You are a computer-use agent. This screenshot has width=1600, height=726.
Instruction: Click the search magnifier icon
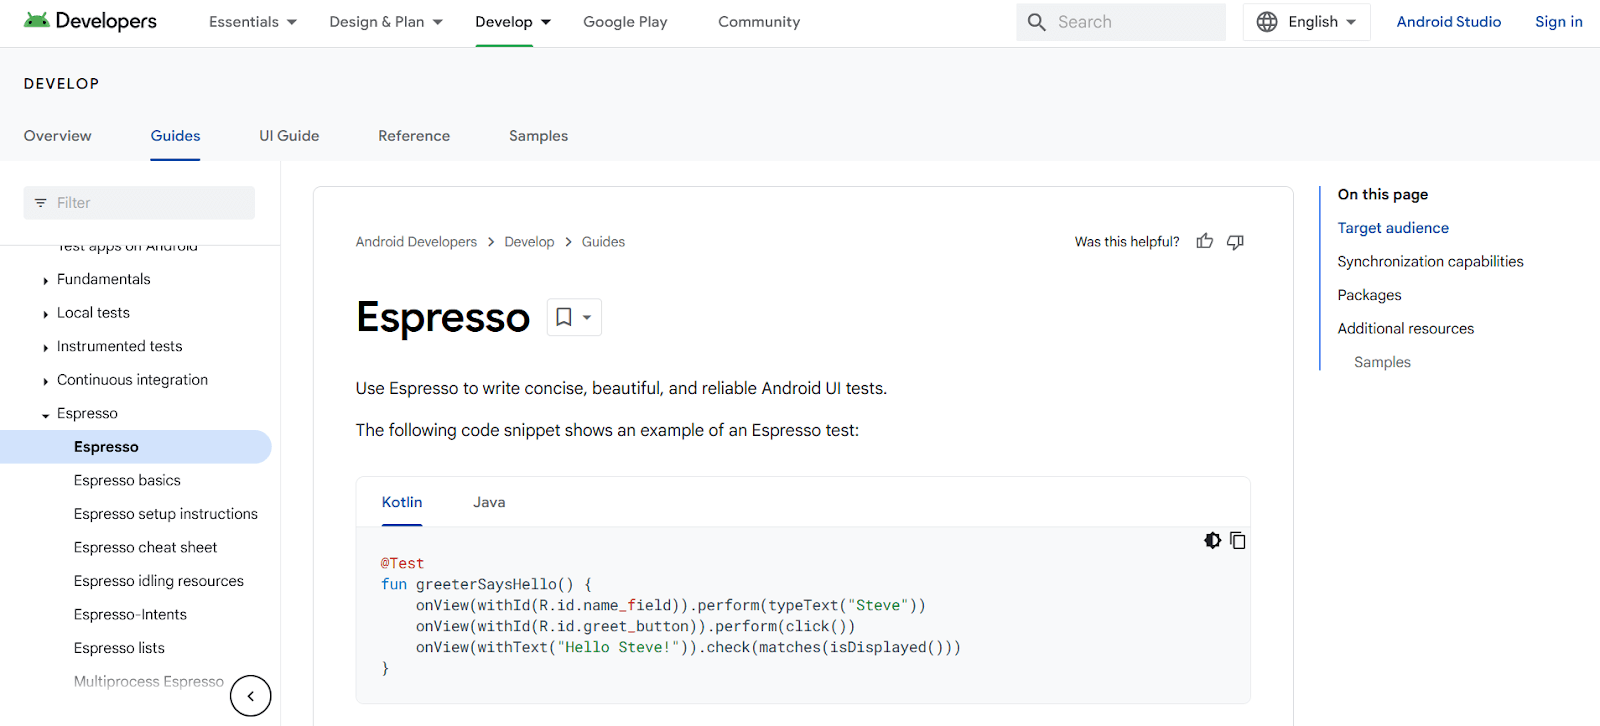[1037, 22]
